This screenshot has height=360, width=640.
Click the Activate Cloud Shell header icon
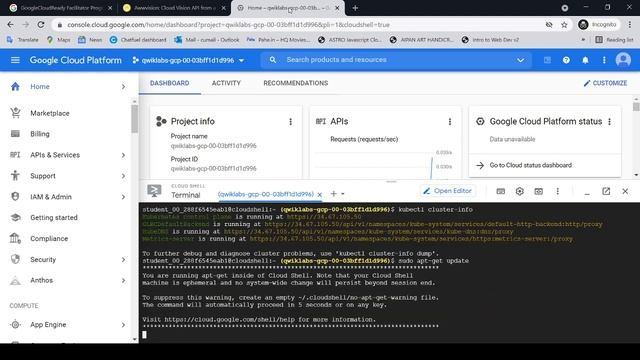(547, 60)
